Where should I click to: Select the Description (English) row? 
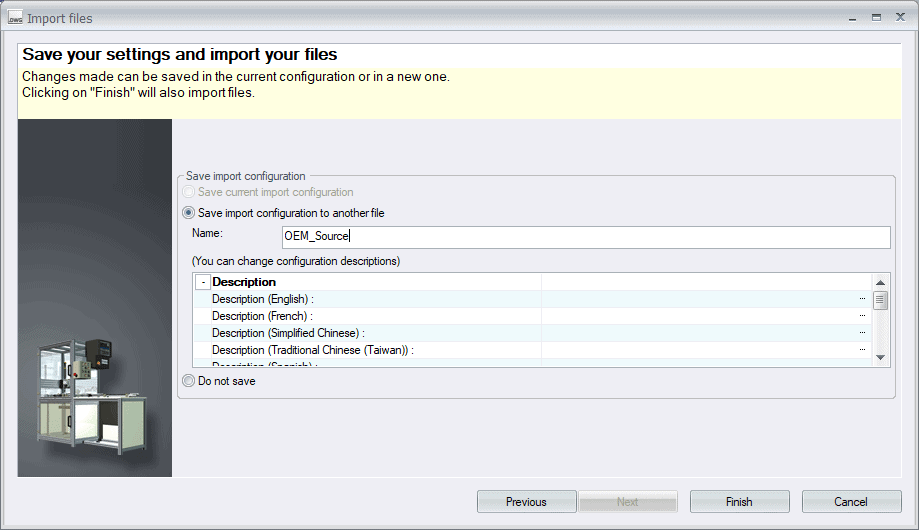[x=375, y=299]
